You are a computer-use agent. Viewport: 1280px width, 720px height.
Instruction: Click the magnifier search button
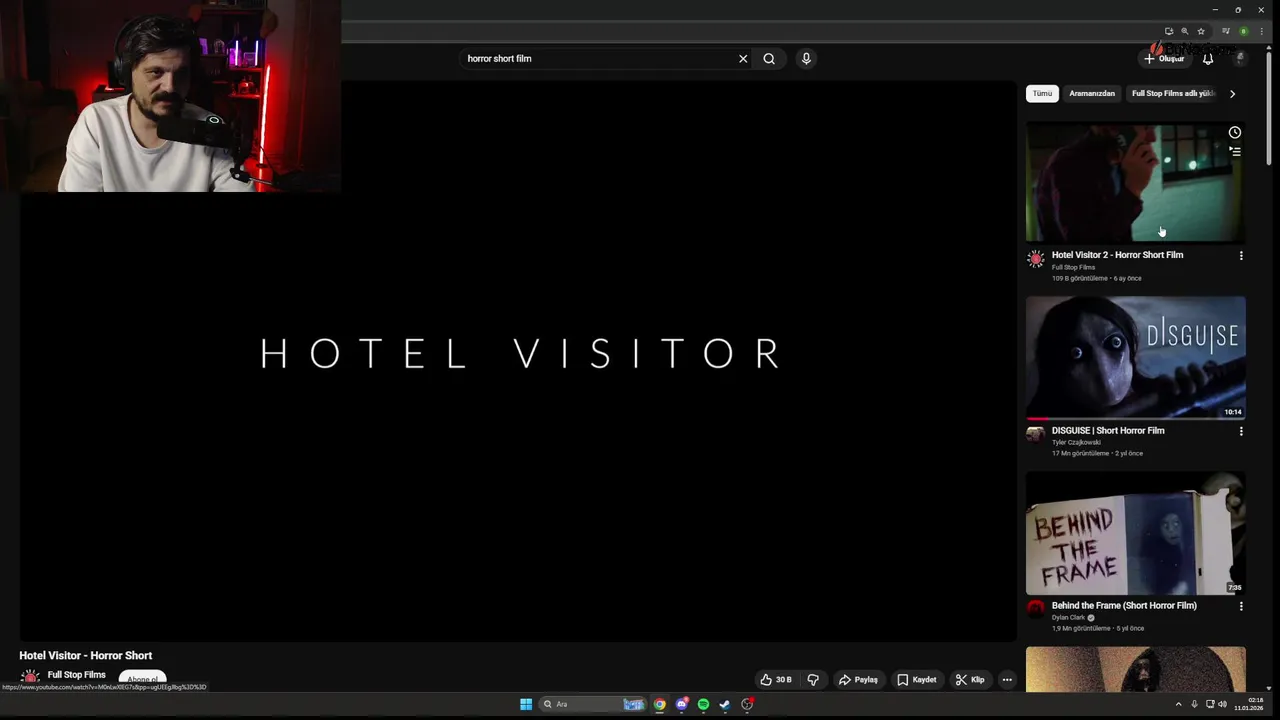click(769, 59)
